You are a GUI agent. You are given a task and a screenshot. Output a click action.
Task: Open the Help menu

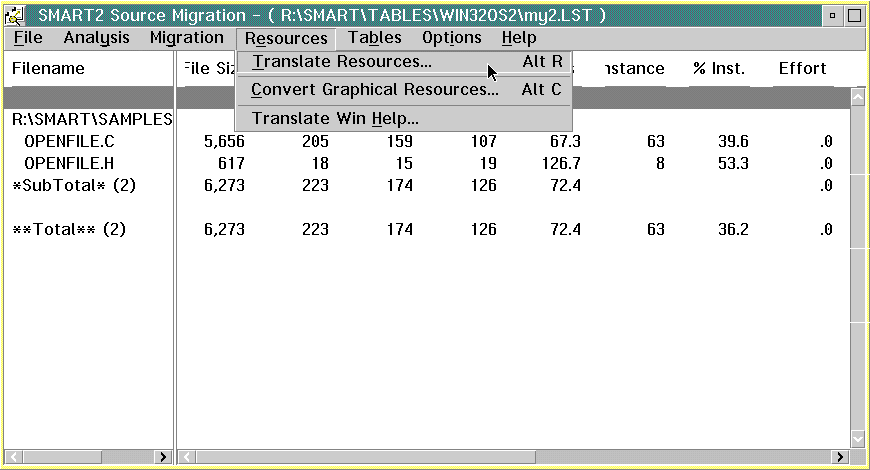[x=519, y=38]
